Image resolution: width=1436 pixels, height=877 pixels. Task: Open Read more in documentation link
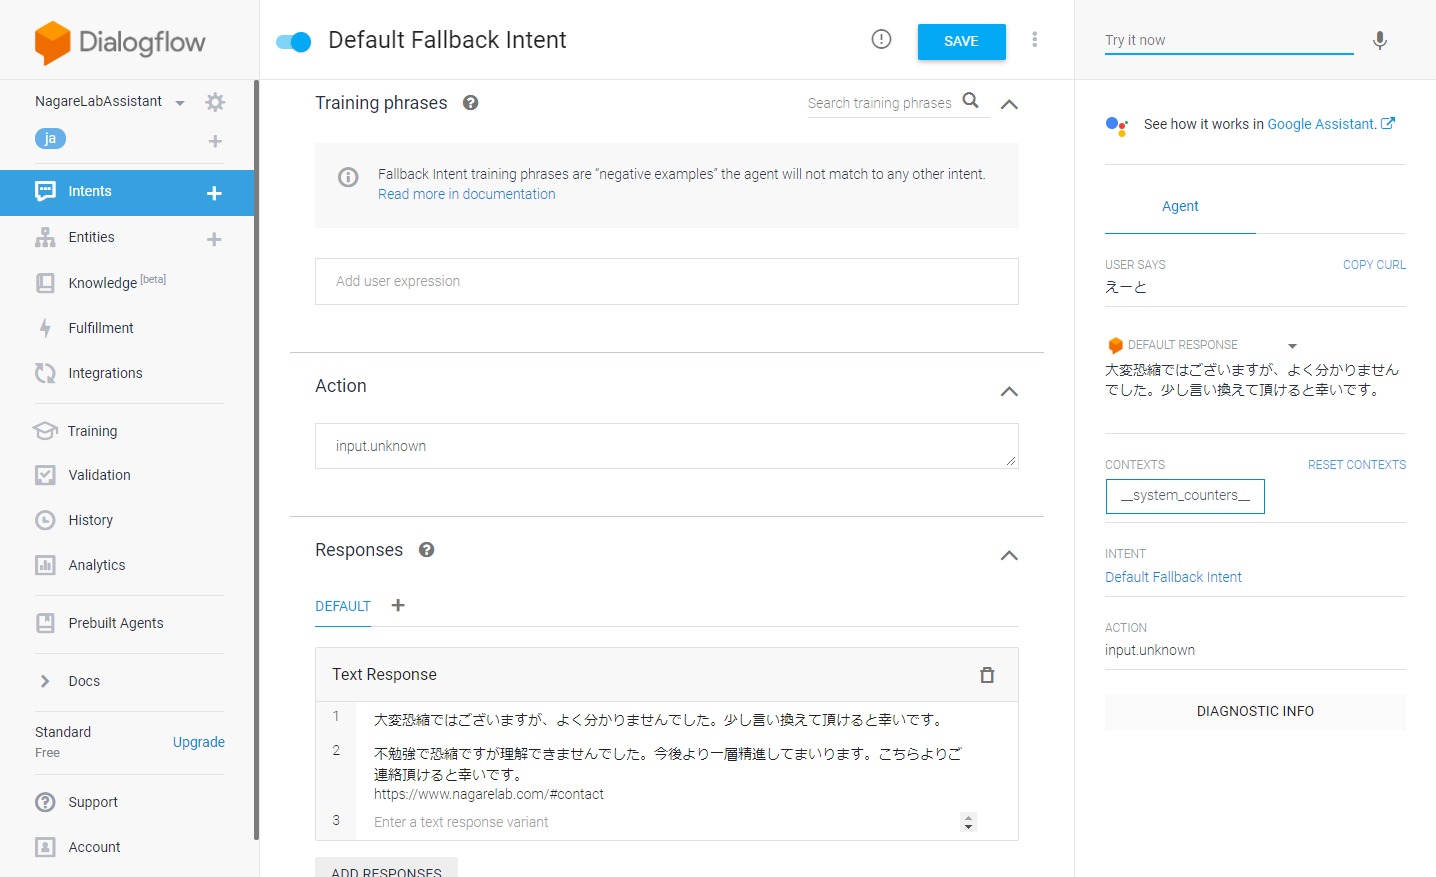466,194
